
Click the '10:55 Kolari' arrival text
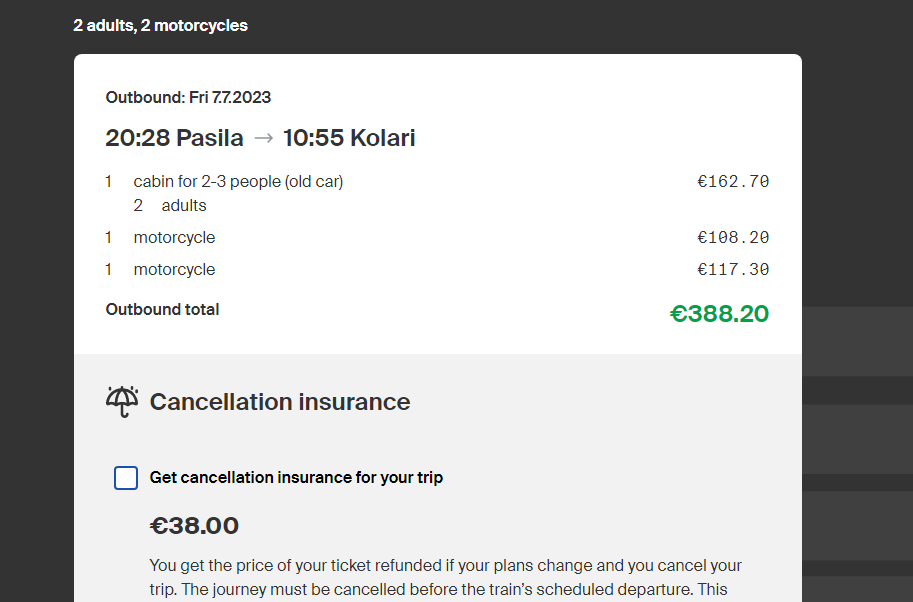[349, 138]
